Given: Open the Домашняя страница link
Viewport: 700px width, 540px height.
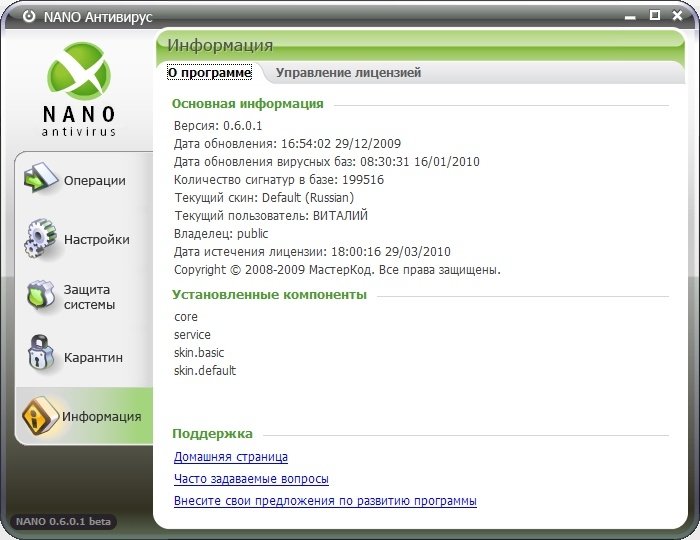Looking at the screenshot, I should pos(231,457).
